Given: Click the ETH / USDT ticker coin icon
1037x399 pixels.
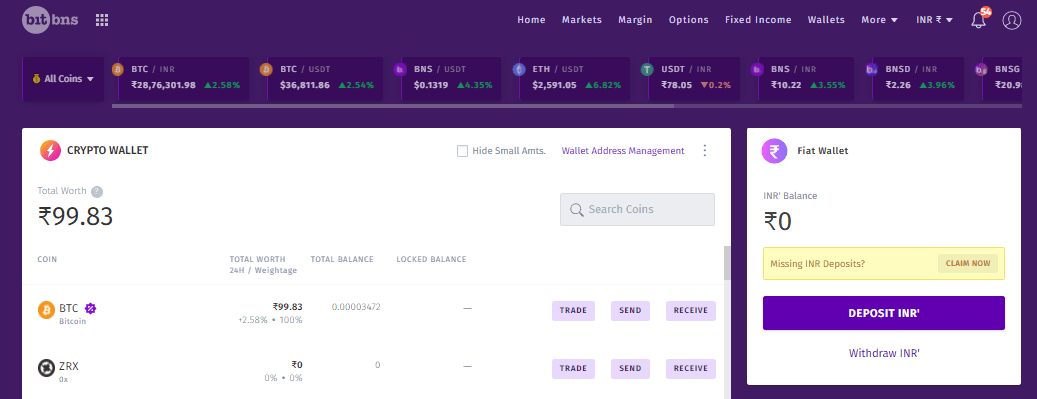Looking at the screenshot, I should (519, 69).
